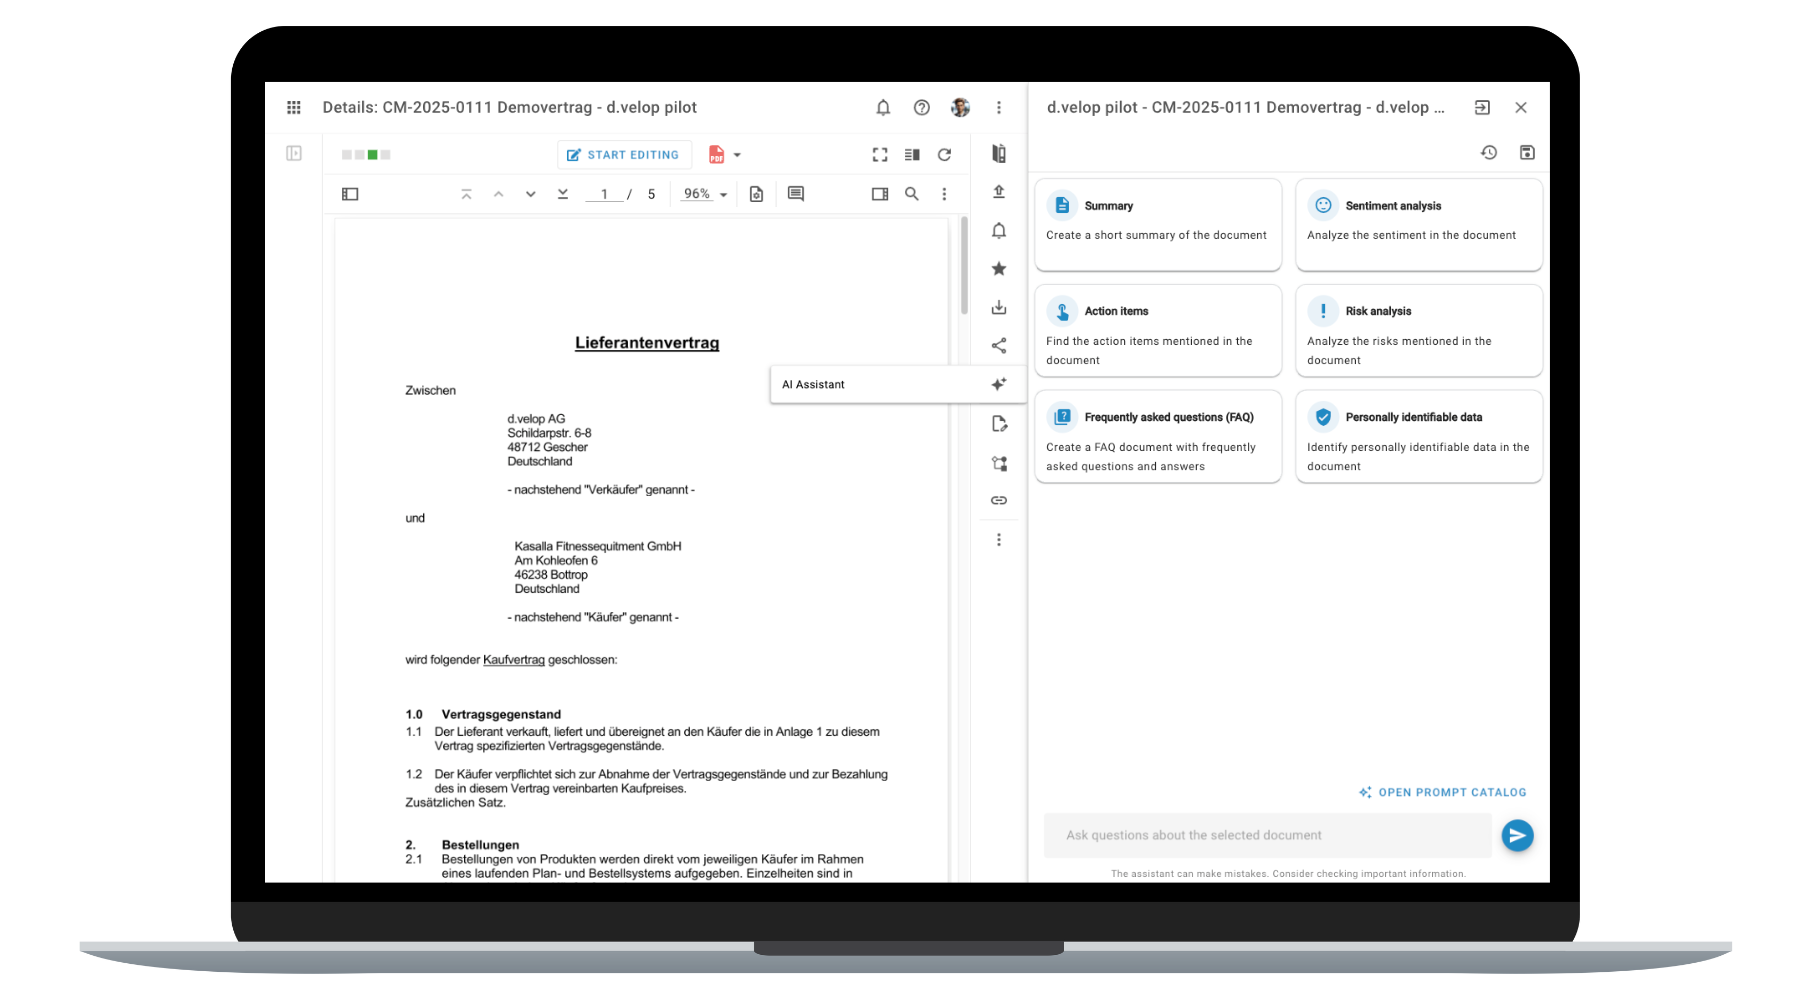Select the Summary prompt card

1157,224
